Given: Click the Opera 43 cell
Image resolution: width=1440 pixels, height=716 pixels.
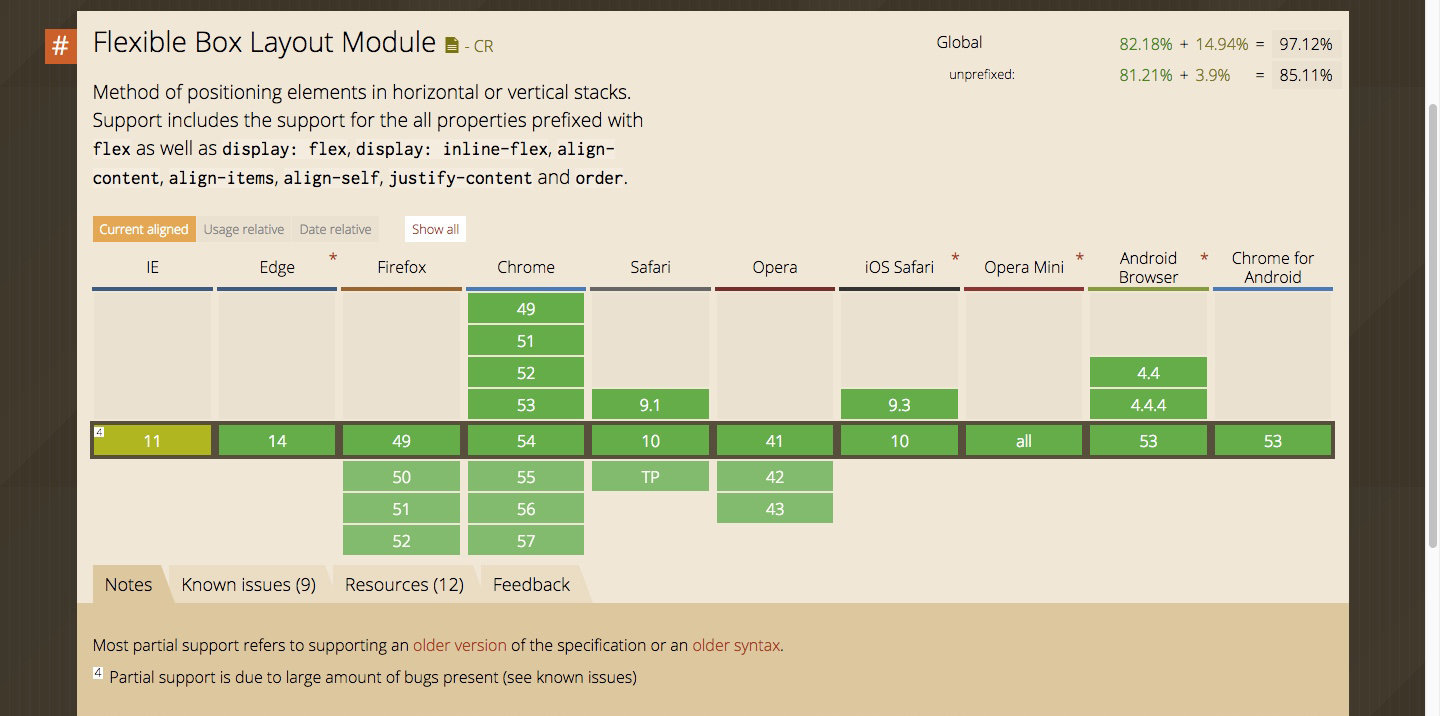Looking at the screenshot, I should coord(775,509).
